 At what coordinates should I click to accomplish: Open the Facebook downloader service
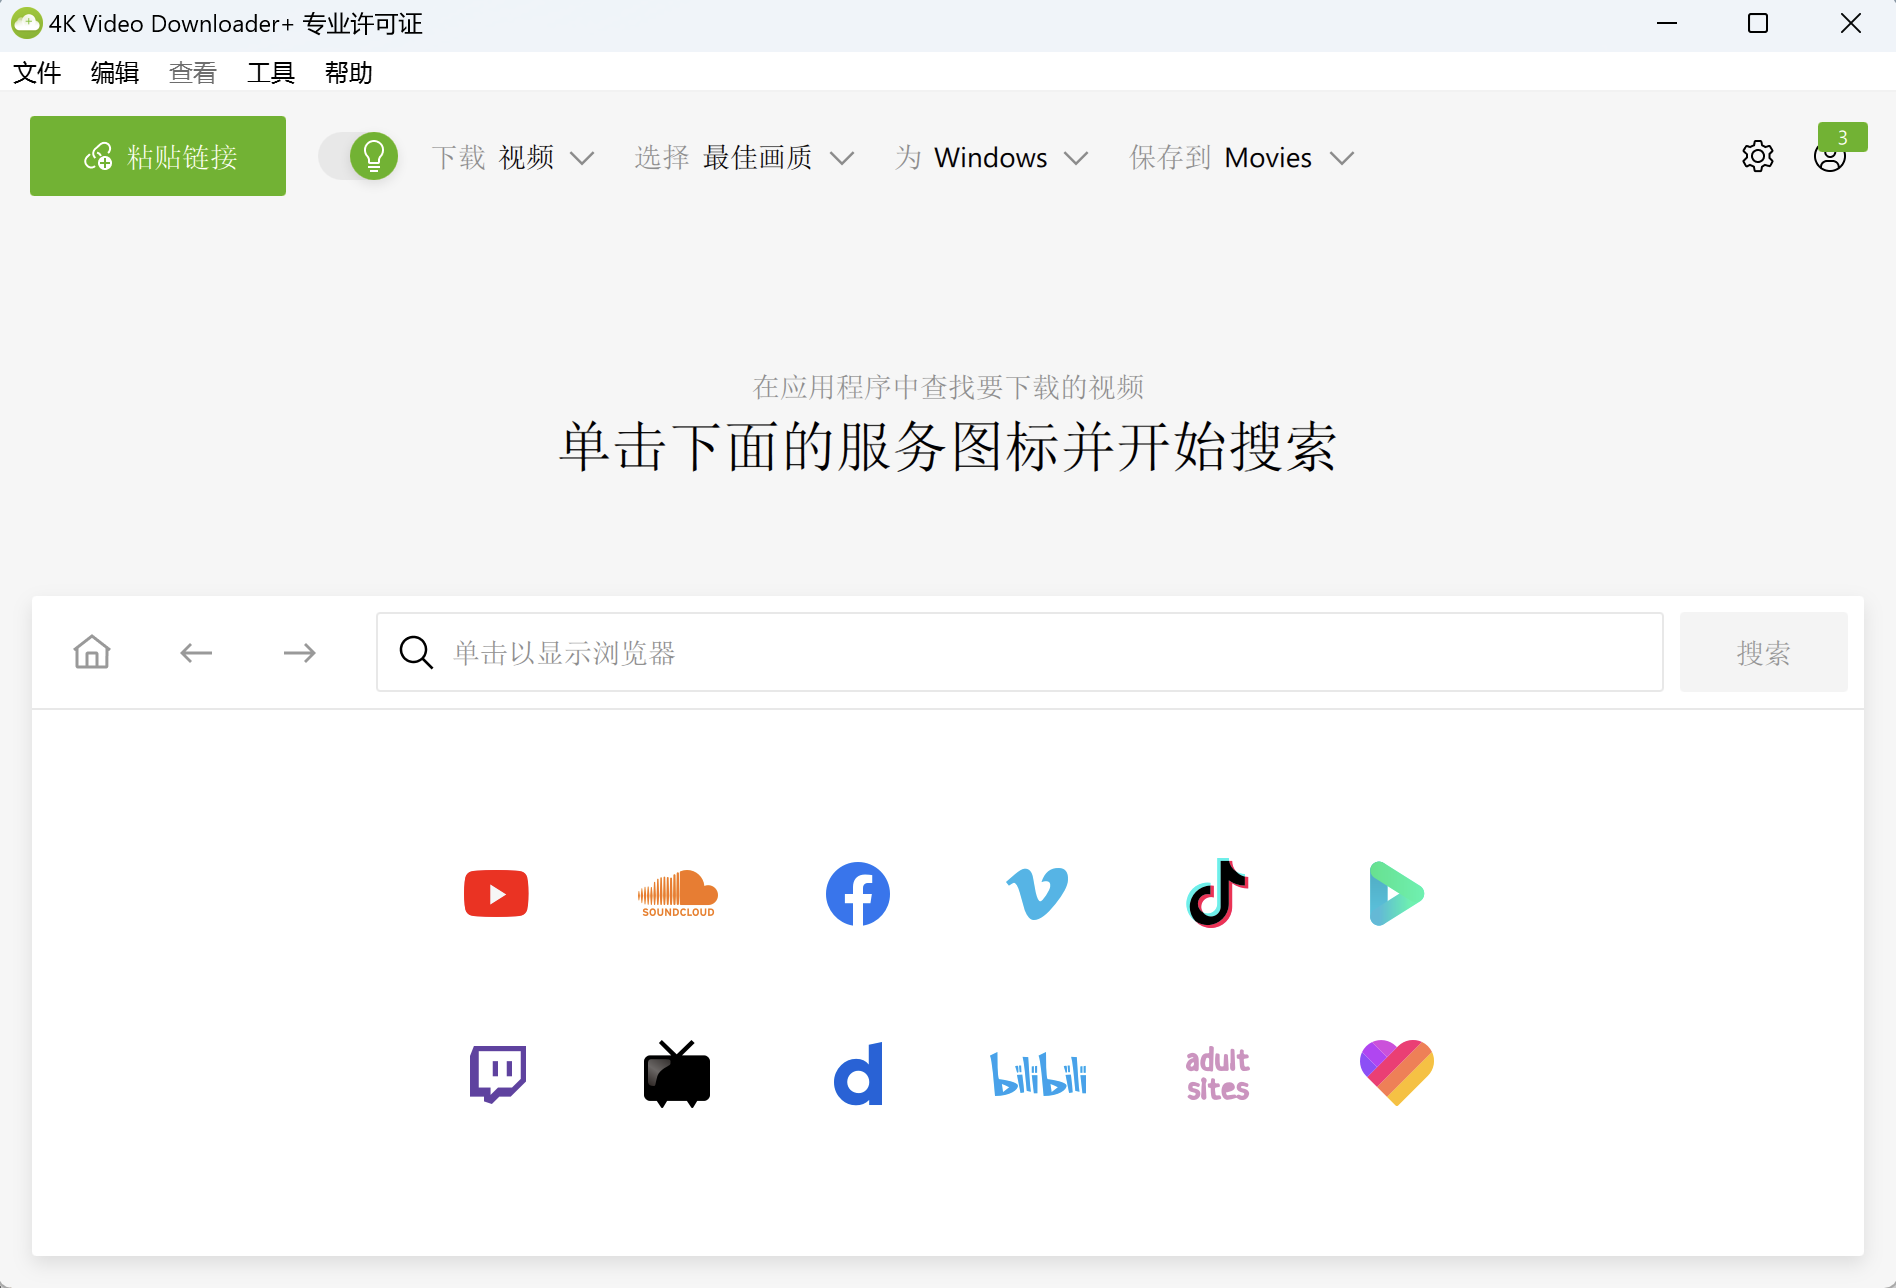[857, 893]
